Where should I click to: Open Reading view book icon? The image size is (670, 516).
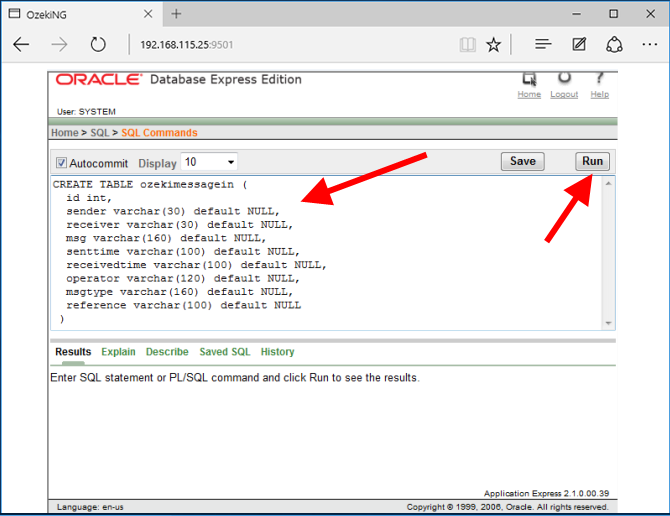467,44
